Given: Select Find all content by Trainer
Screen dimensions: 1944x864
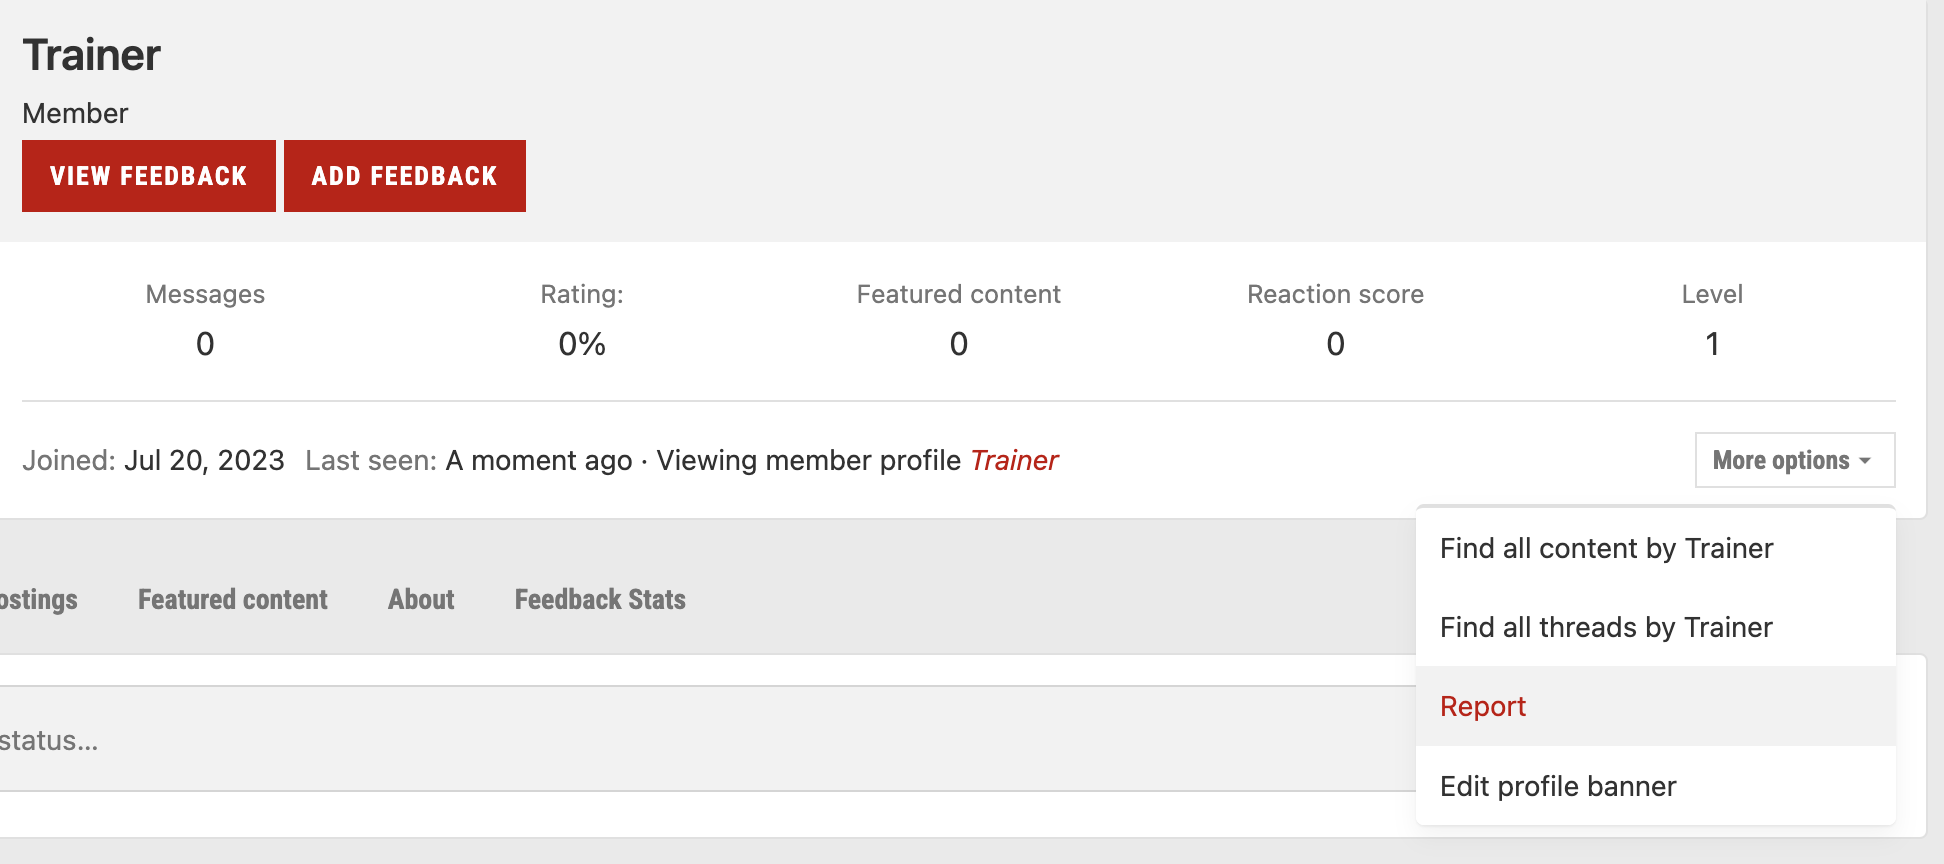Looking at the screenshot, I should pos(1606,548).
